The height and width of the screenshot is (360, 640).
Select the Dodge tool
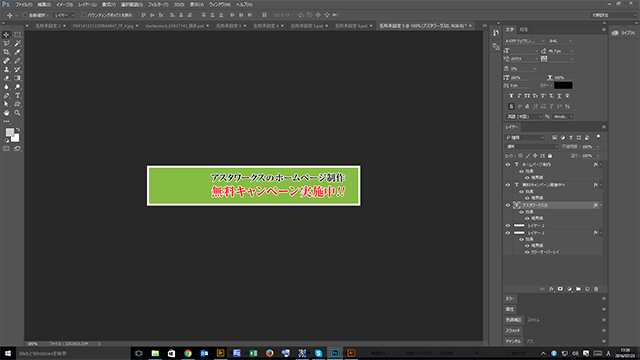18,87
